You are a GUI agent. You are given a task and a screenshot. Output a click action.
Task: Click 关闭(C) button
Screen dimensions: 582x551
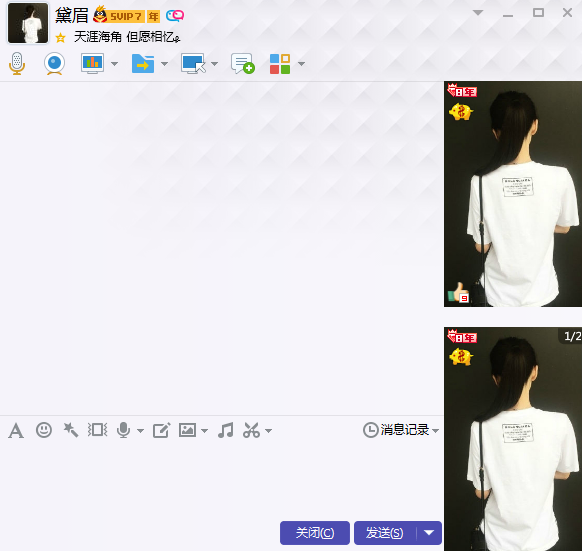tap(315, 533)
